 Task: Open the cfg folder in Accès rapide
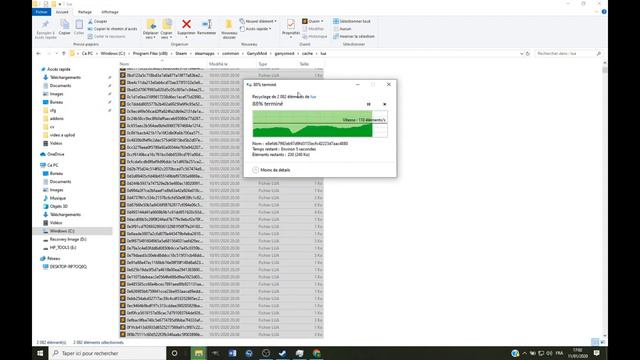point(53,111)
